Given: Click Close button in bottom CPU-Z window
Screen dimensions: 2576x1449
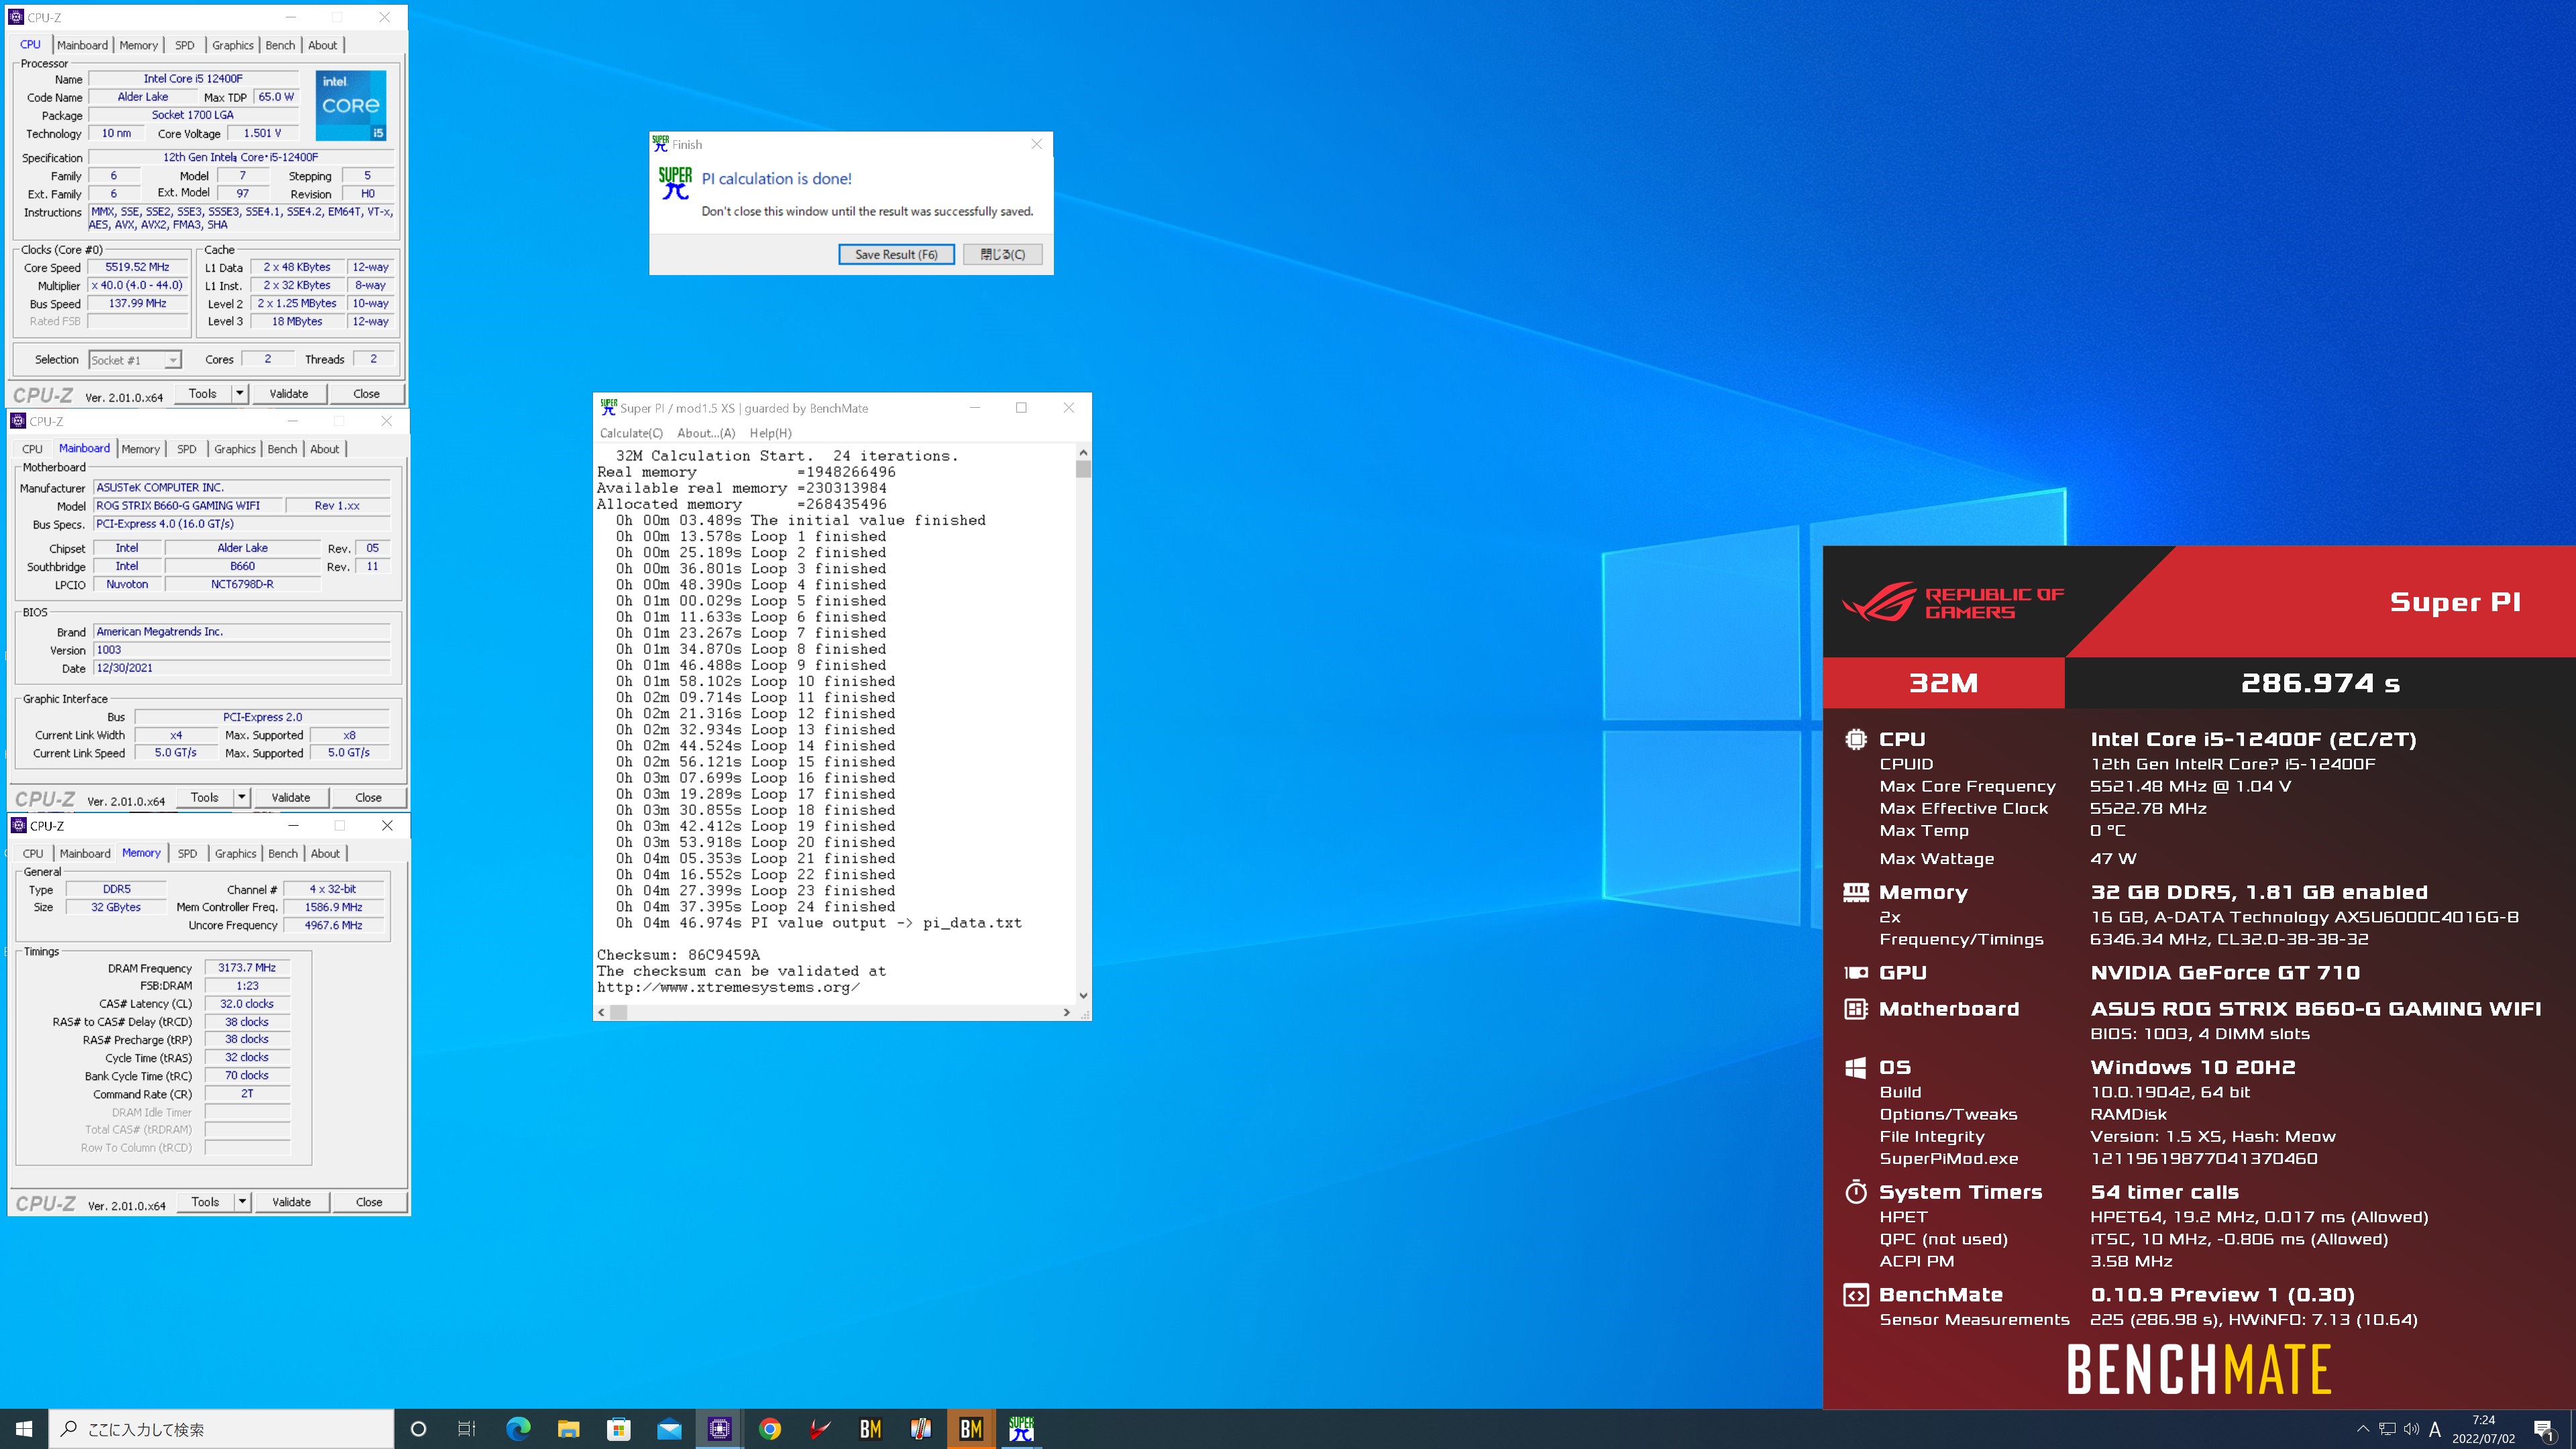Looking at the screenshot, I should pyautogui.click(x=369, y=1202).
